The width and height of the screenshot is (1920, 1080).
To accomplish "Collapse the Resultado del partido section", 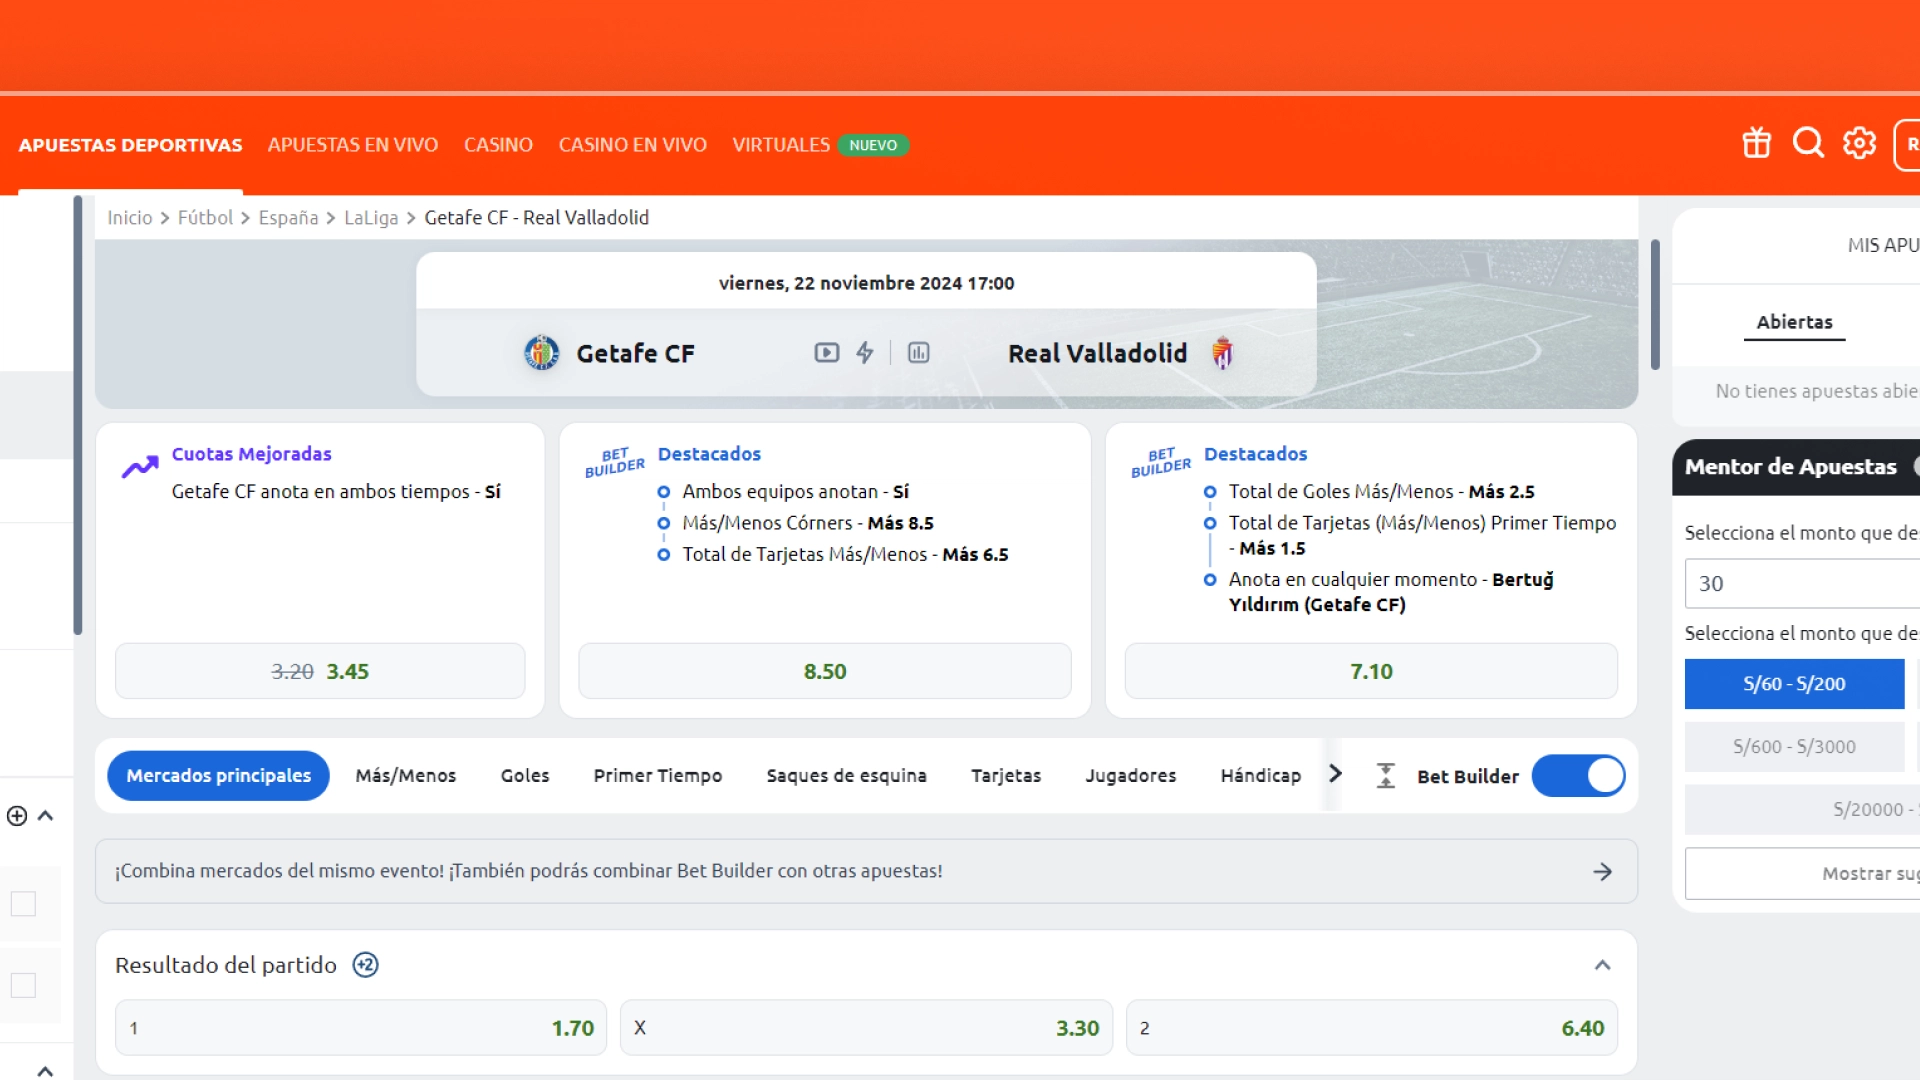I will click(x=1602, y=965).
